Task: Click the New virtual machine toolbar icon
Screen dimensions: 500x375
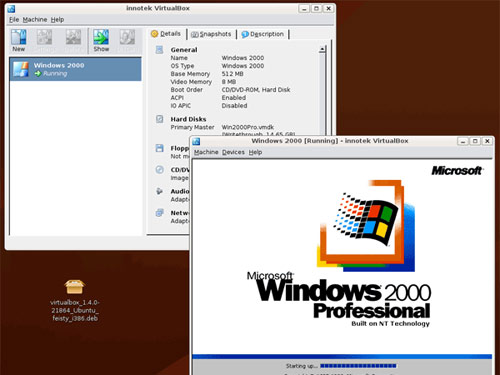Action: 19,40
